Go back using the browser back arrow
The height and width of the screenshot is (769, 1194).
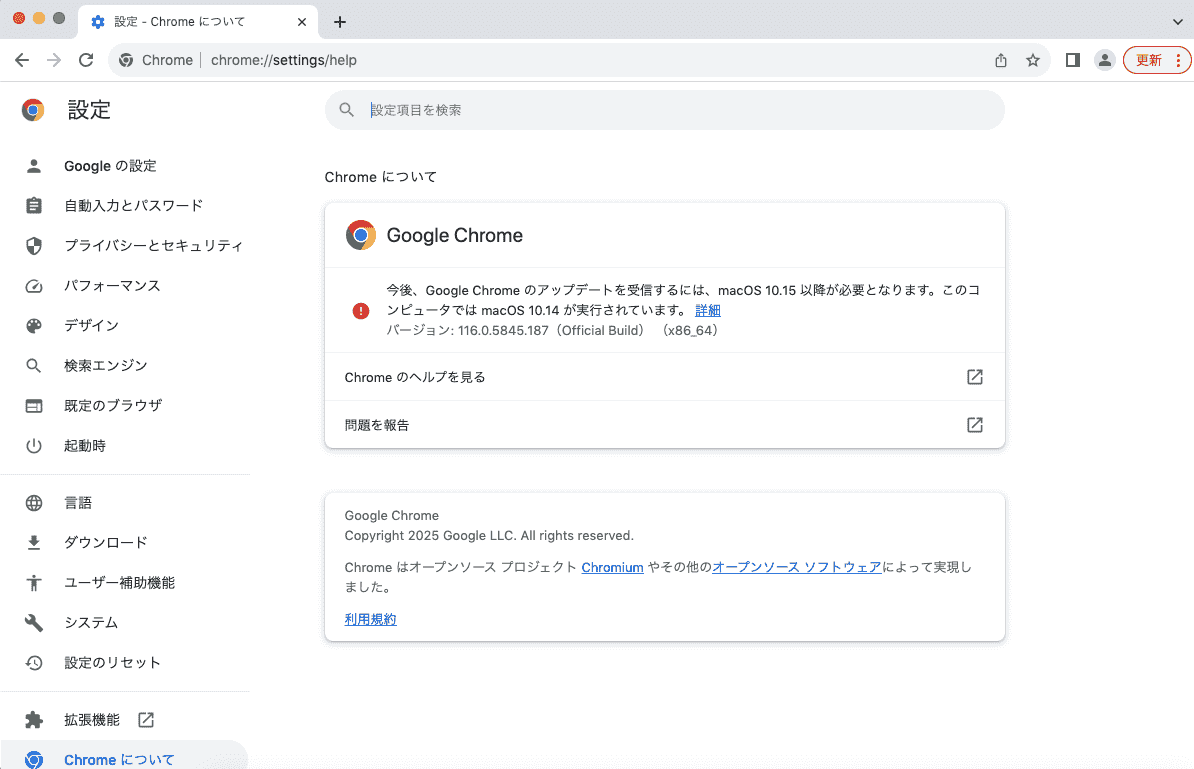point(22,60)
